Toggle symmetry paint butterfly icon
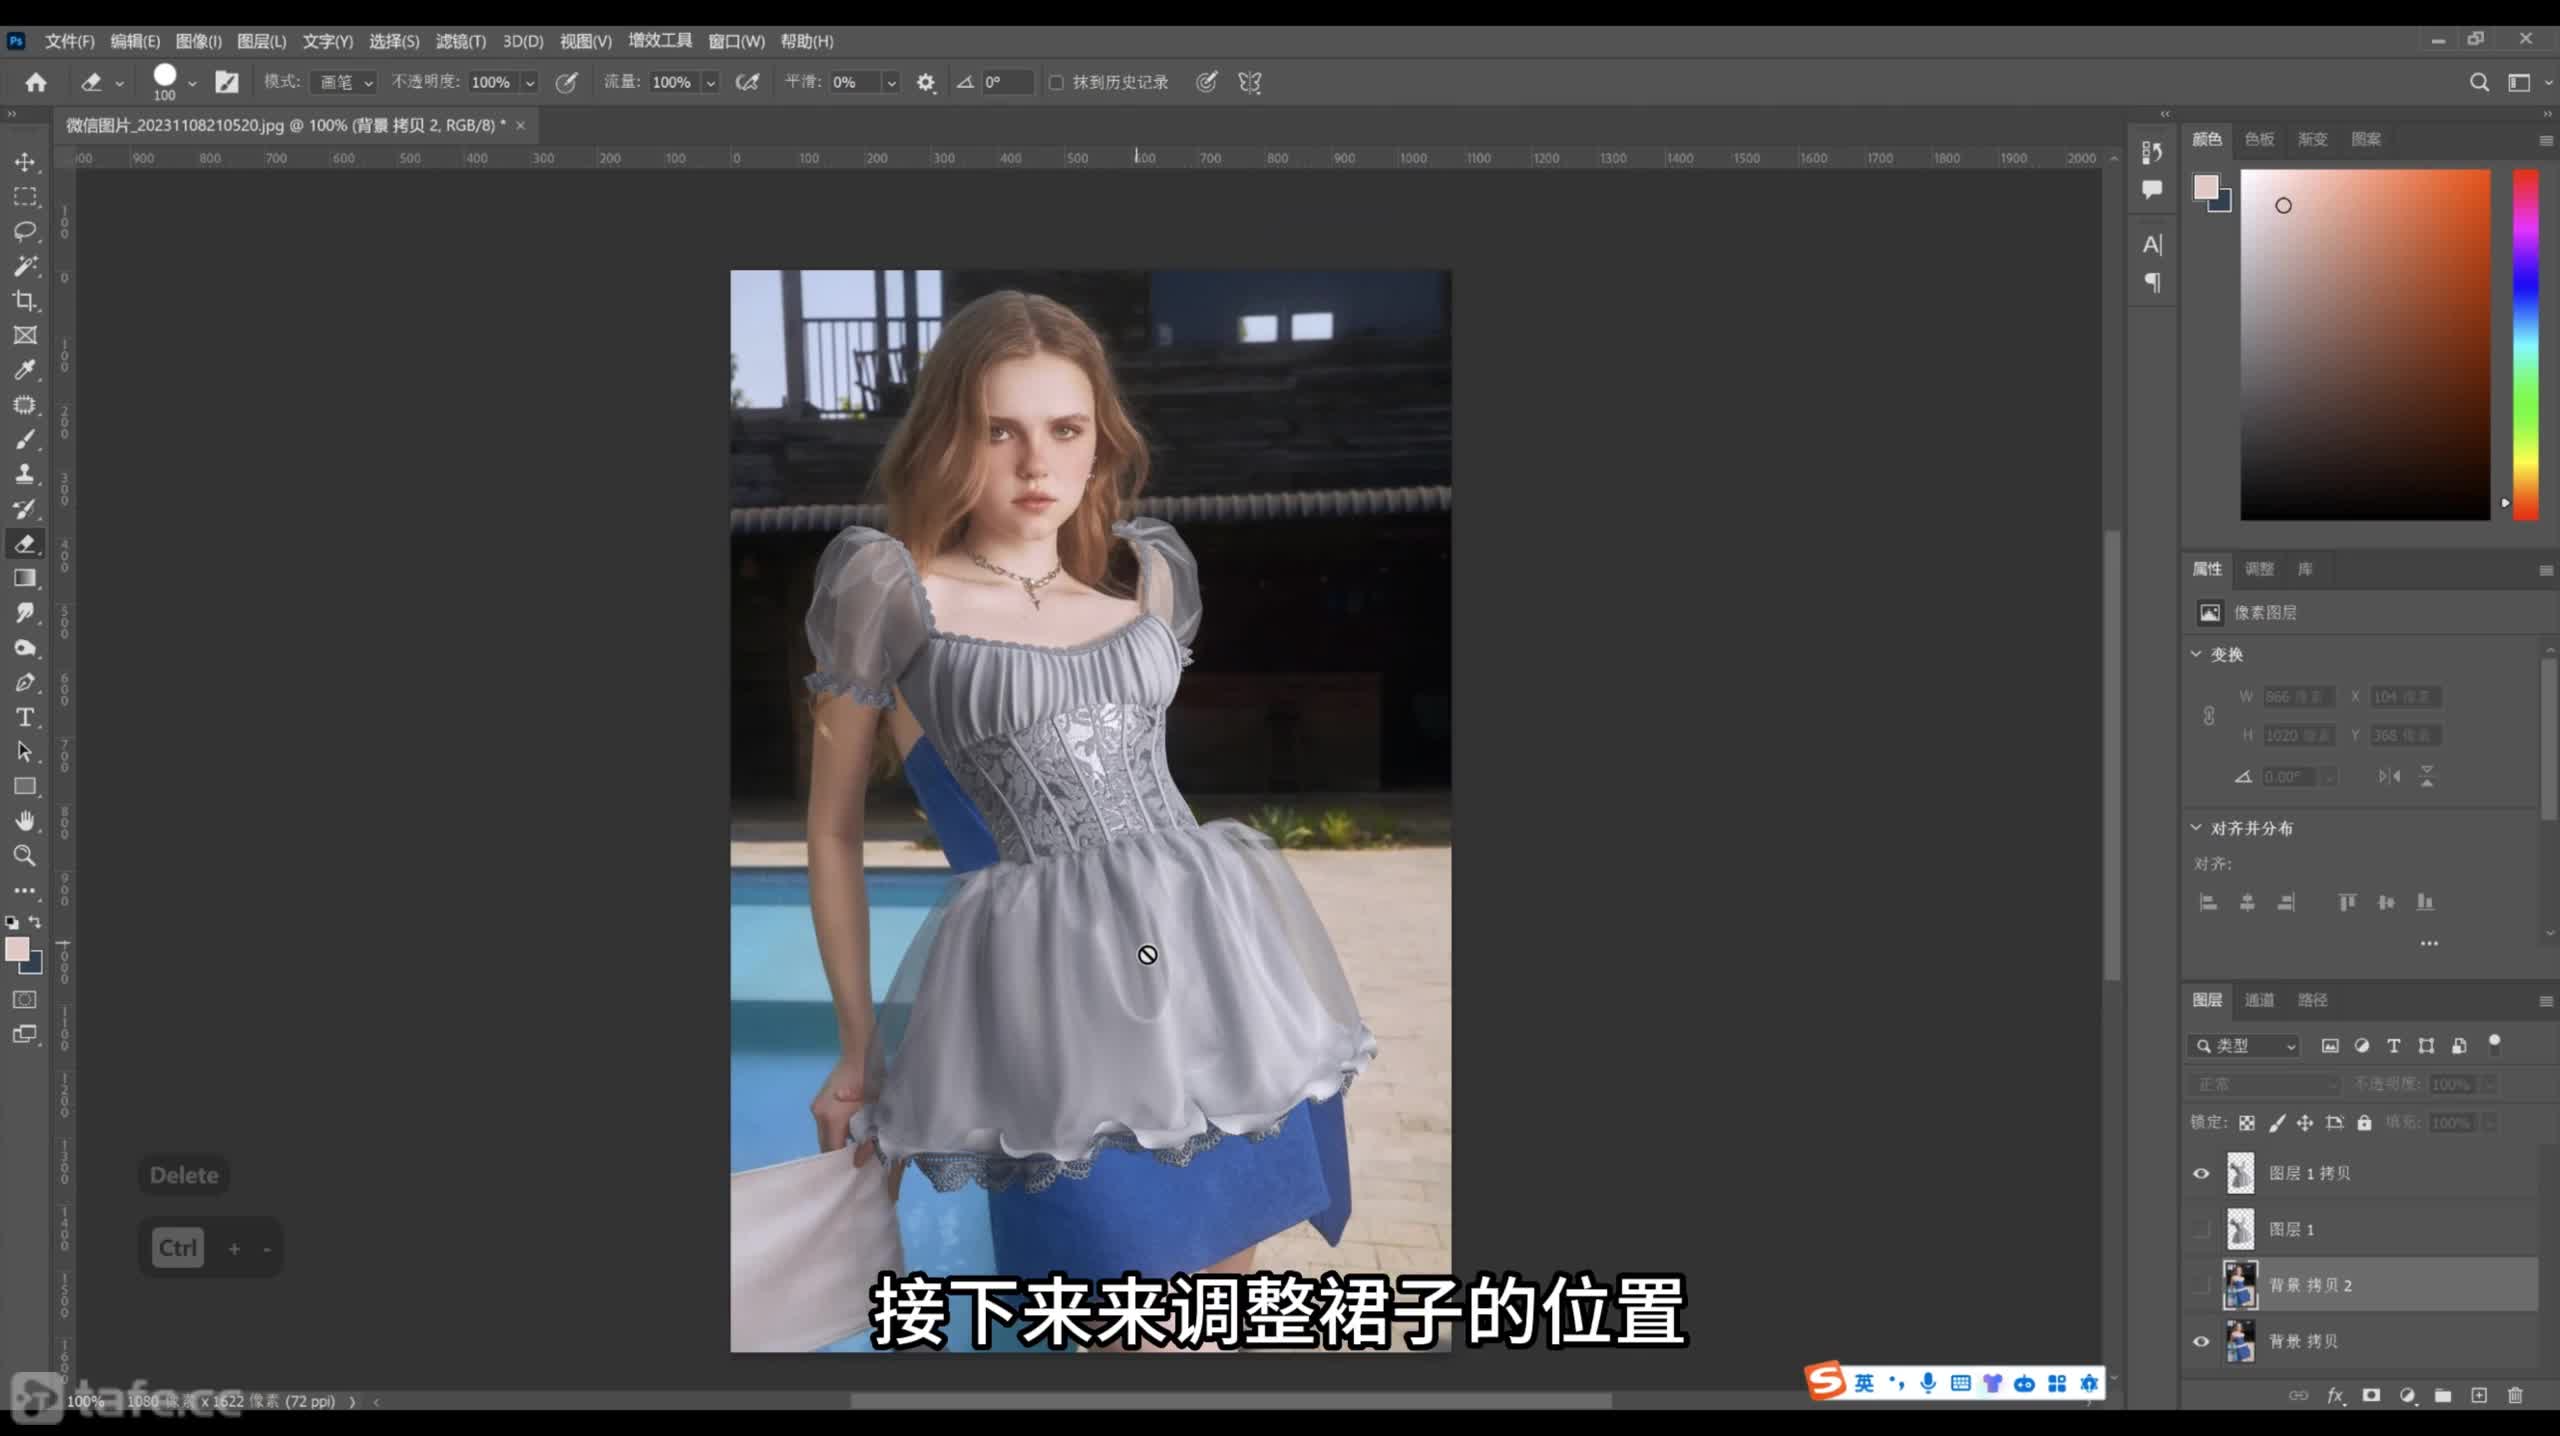This screenshot has height=1436, width=2560. pos(1249,82)
